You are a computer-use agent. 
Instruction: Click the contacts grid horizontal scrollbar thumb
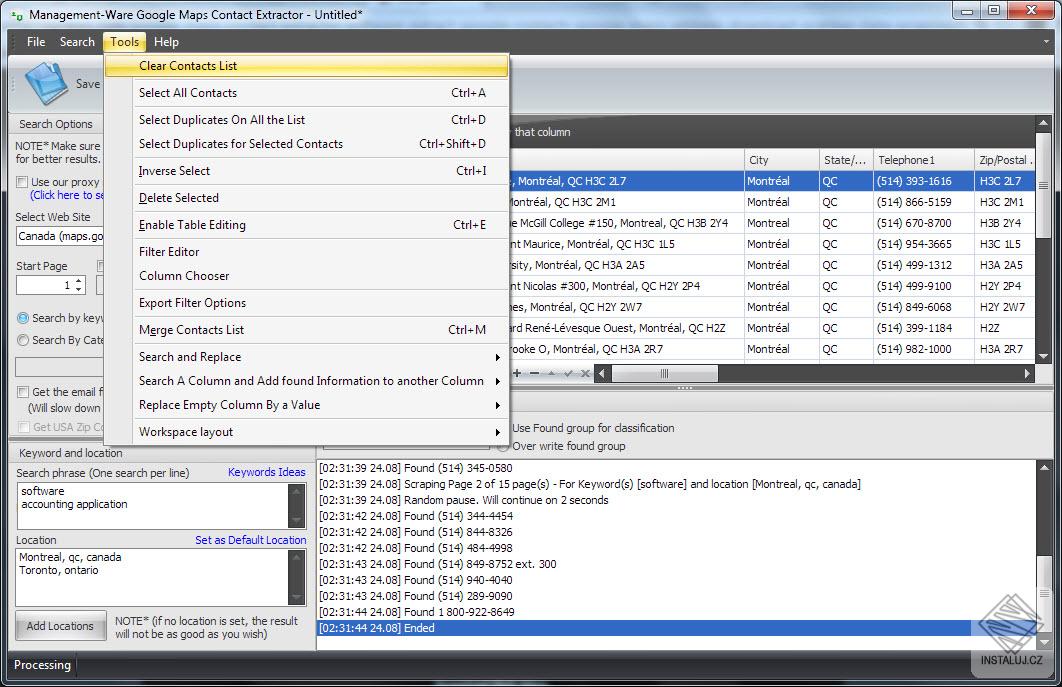pos(664,373)
